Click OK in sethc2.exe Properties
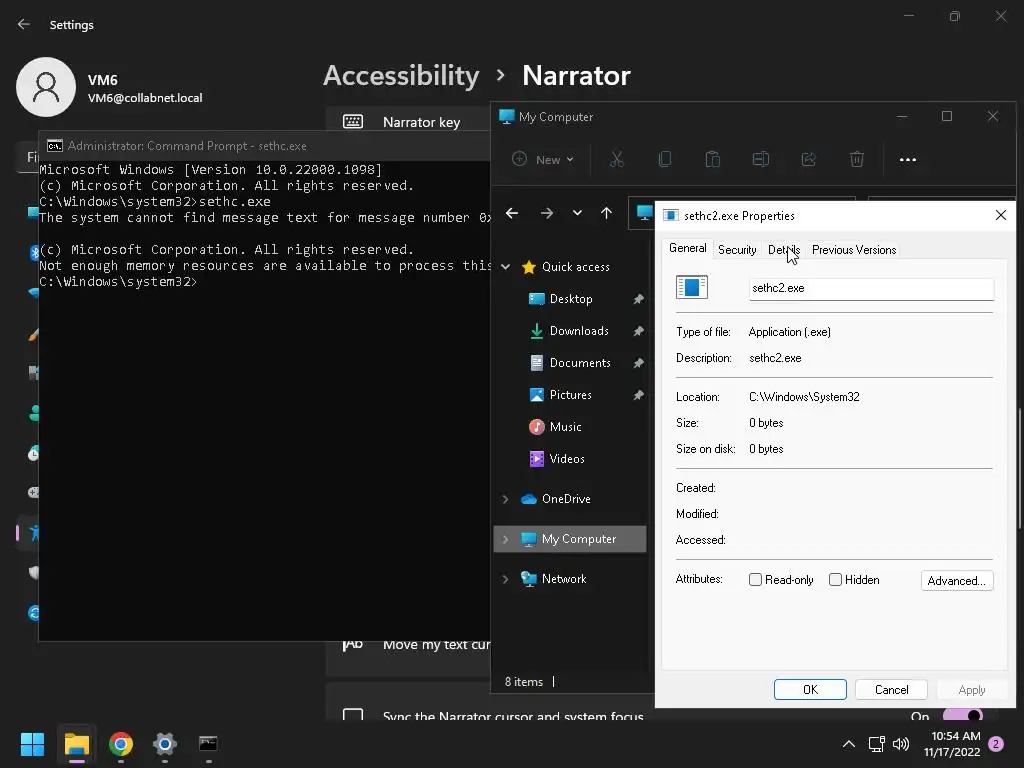 [810, 690]
